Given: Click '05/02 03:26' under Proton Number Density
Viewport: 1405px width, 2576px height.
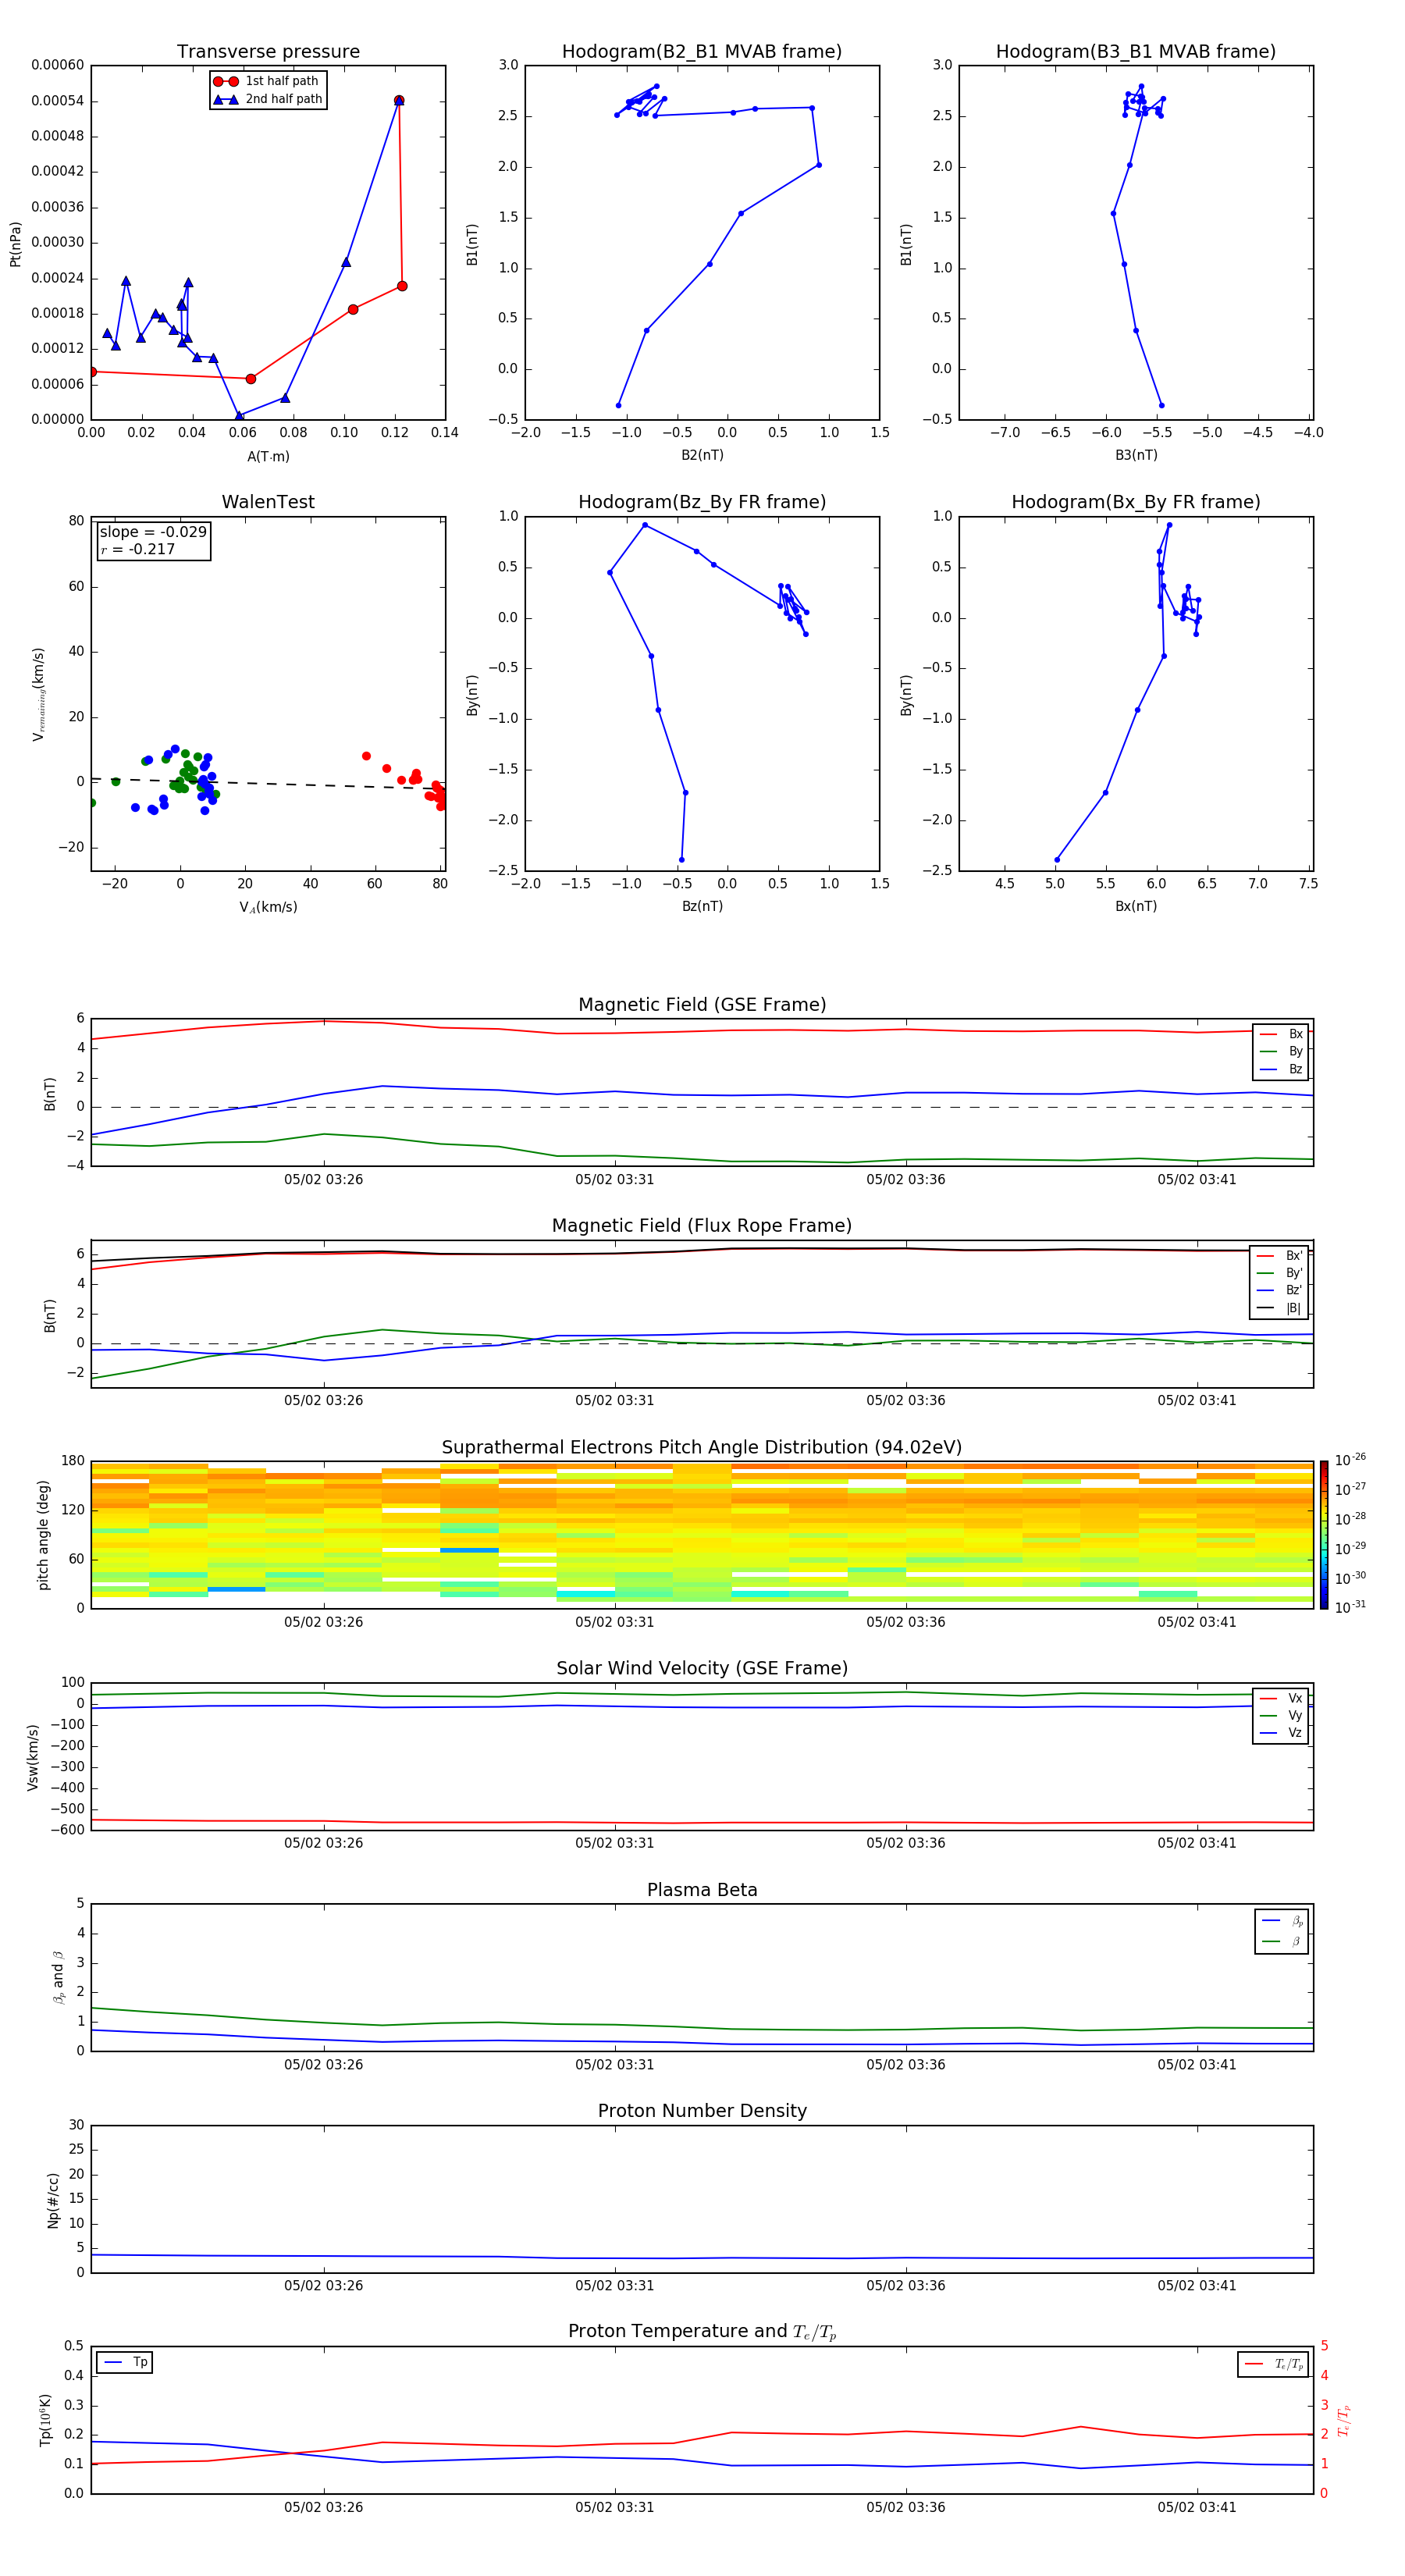Looking at the screenshot, I should [x=323, y=2286].
